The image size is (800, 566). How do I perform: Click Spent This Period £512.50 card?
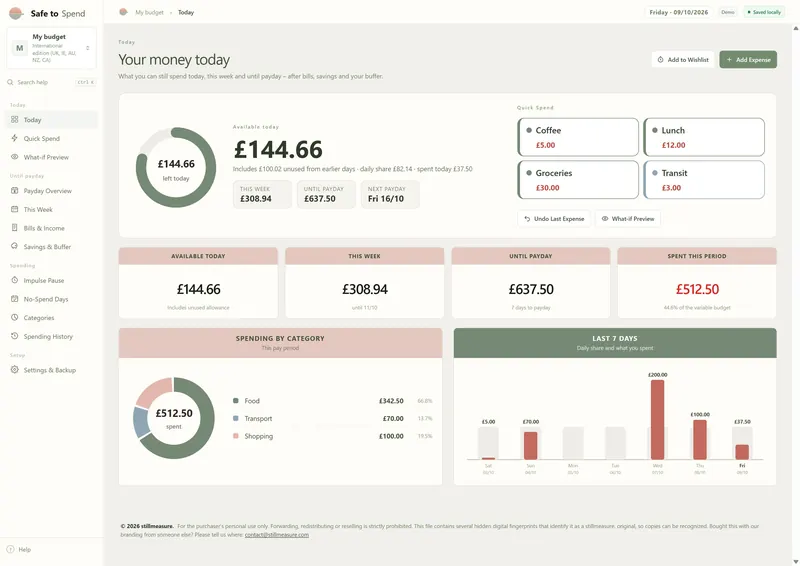tap(697, 283)
